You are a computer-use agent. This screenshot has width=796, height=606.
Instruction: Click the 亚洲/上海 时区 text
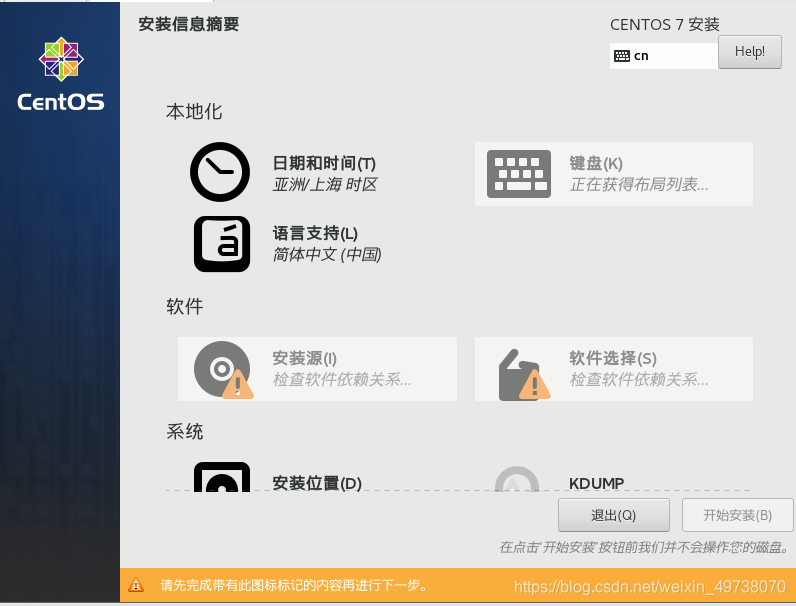325,184
